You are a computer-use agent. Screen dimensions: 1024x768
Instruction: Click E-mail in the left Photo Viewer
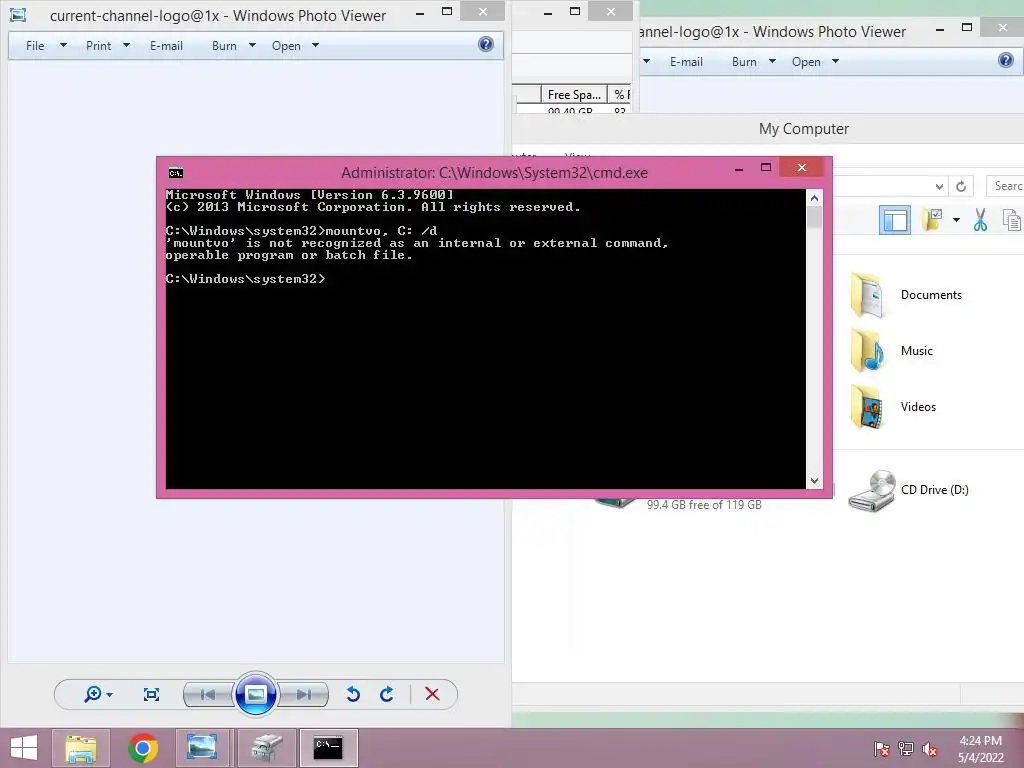click(167, 46)
